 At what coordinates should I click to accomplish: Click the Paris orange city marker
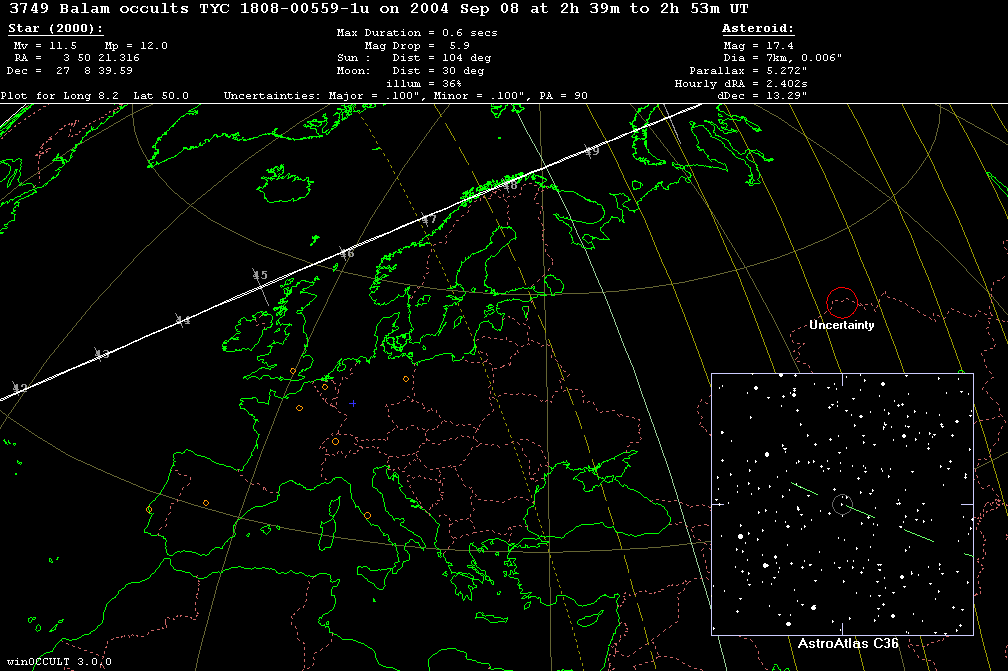[299, 408]
